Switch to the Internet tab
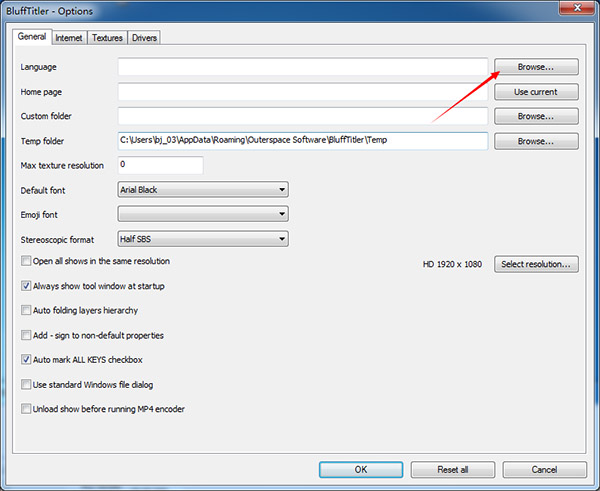Screen dimensions: 600x491 (69, 38)
